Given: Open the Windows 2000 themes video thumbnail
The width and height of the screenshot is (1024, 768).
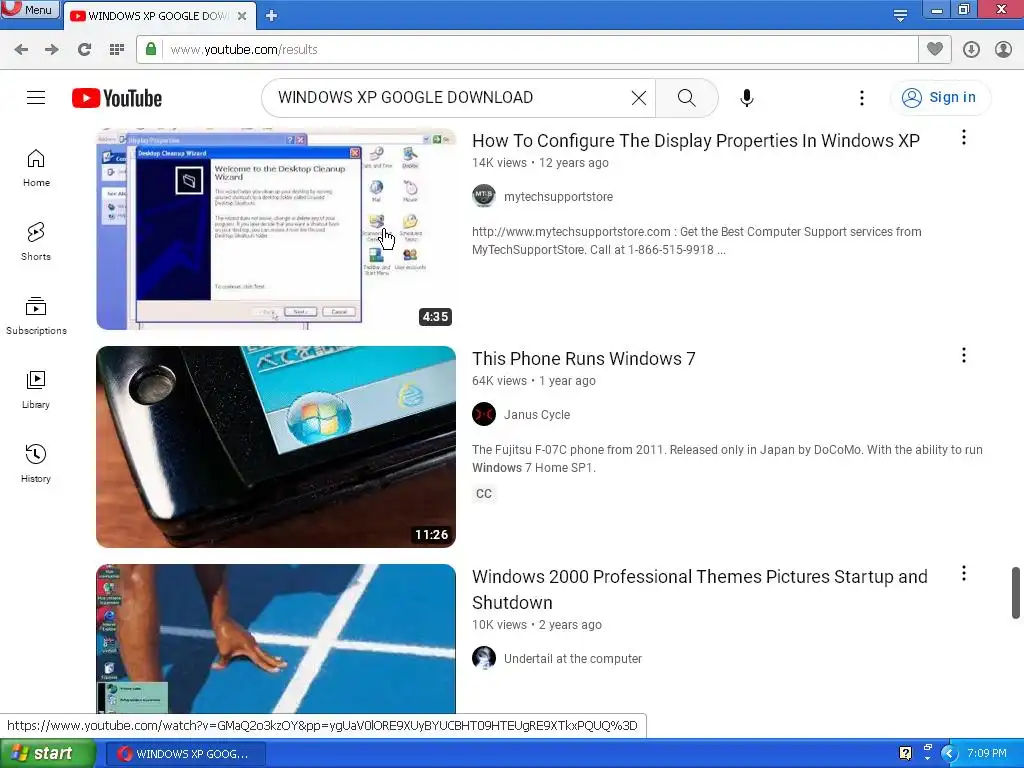Looking at the screenshot, I should click(x=276, y=639).
